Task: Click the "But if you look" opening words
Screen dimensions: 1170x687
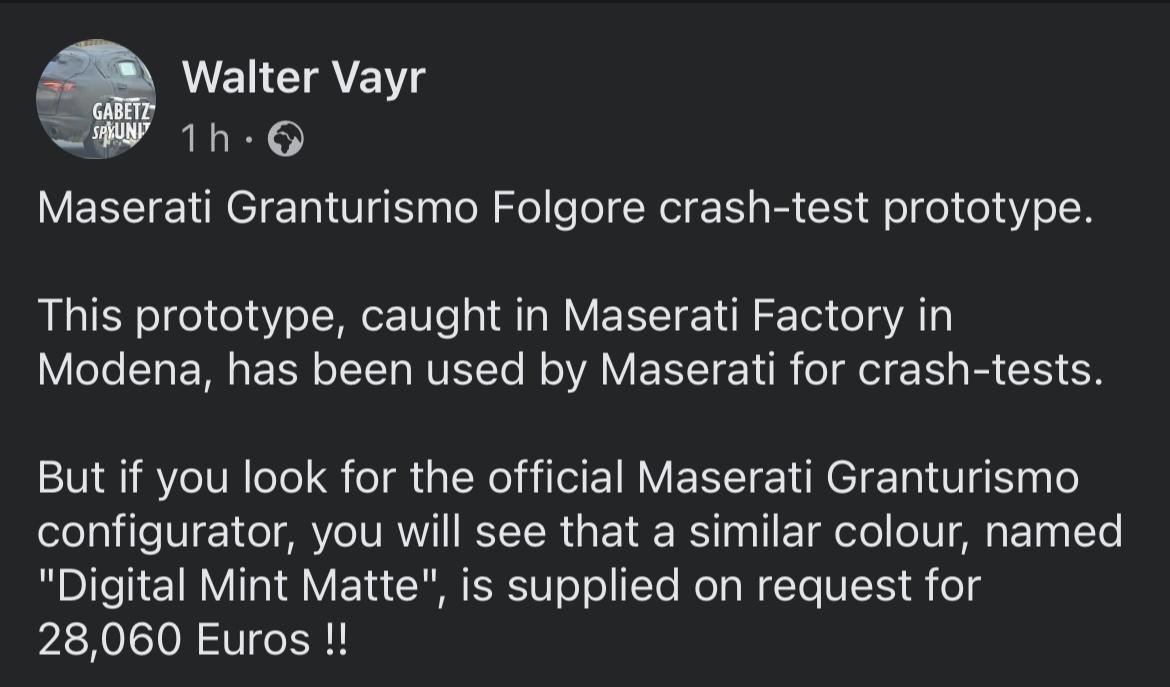Action: pos(182,477)
